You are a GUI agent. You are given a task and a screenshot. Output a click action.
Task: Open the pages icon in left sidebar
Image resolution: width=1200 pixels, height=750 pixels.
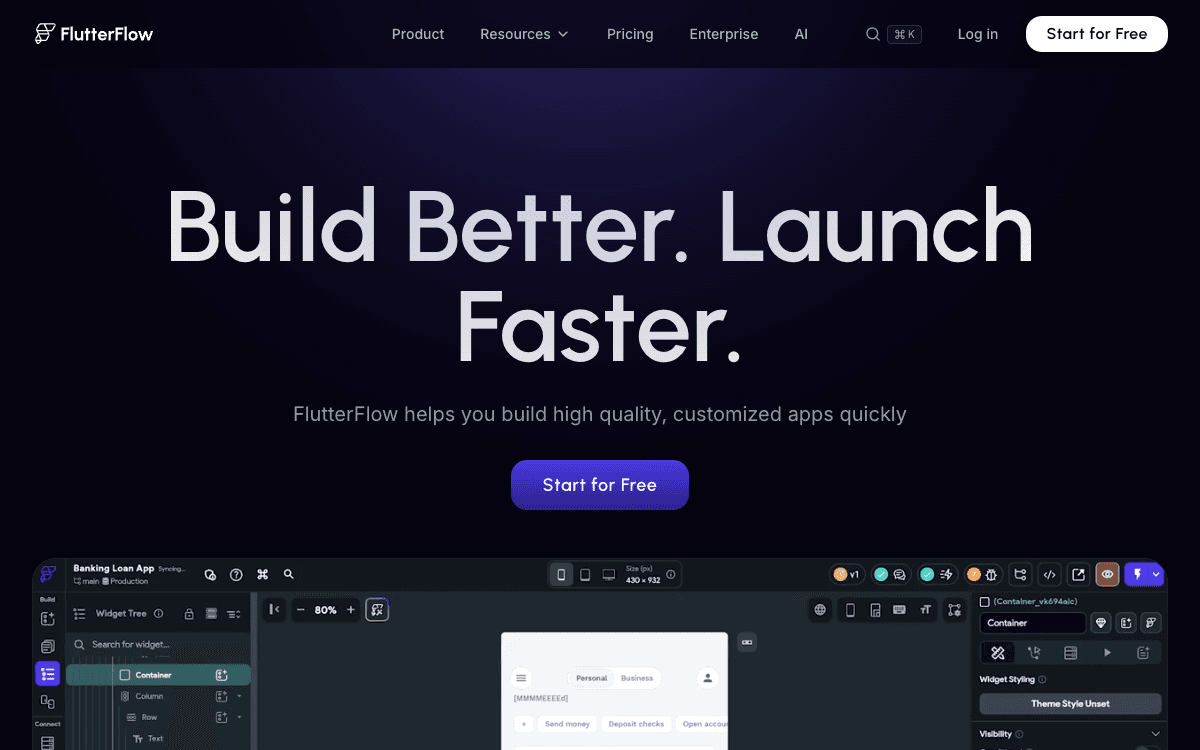point(47,647)
